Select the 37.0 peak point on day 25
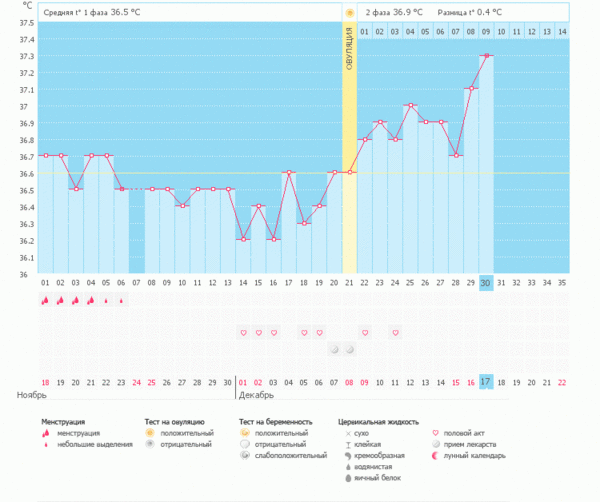 (x=410, y=105)
